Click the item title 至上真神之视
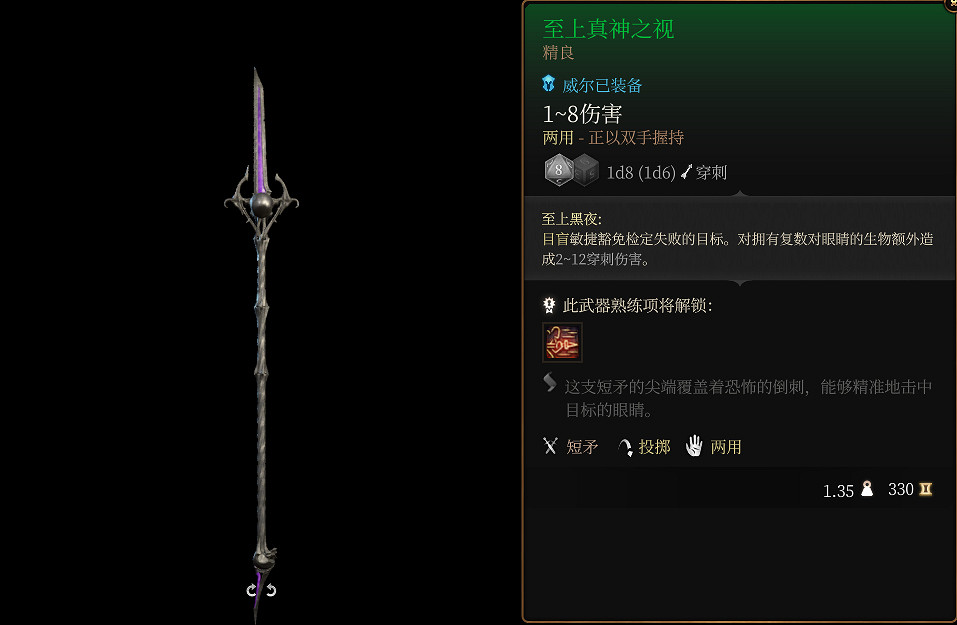Image resolution: width=957 pixels, height=625 pixels. (608, 29)
